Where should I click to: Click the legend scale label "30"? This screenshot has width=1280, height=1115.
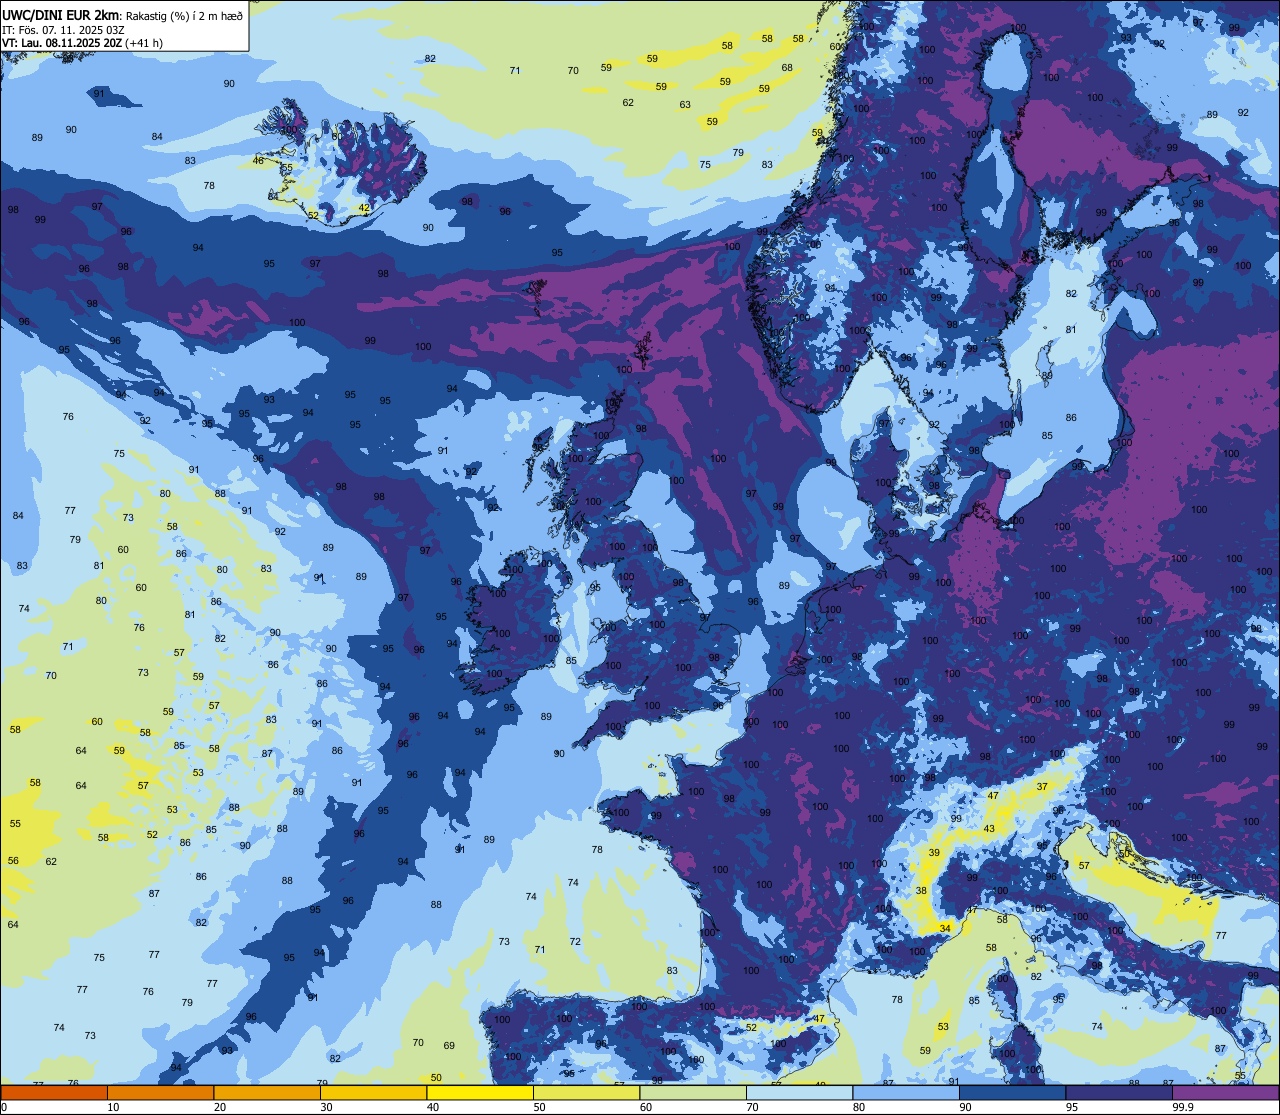[326, 1107]
